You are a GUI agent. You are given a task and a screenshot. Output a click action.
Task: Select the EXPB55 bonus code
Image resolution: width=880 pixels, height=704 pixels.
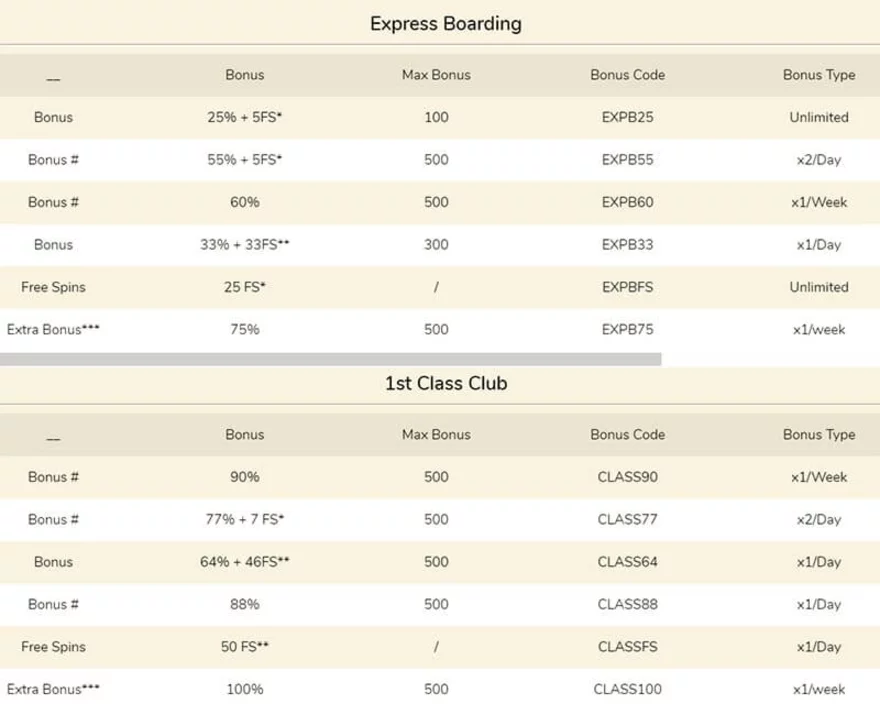(x=627, y=160)
